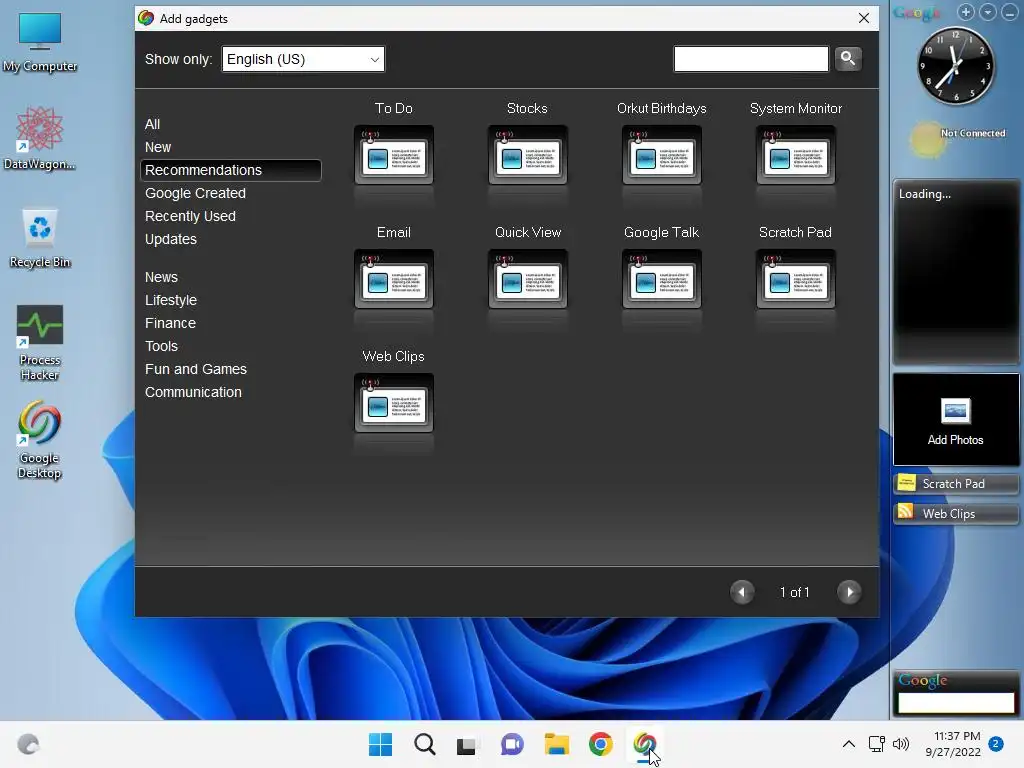This screenshot has height=768, width=1024.
Task: Open the notifications badge
Action: 996,744
